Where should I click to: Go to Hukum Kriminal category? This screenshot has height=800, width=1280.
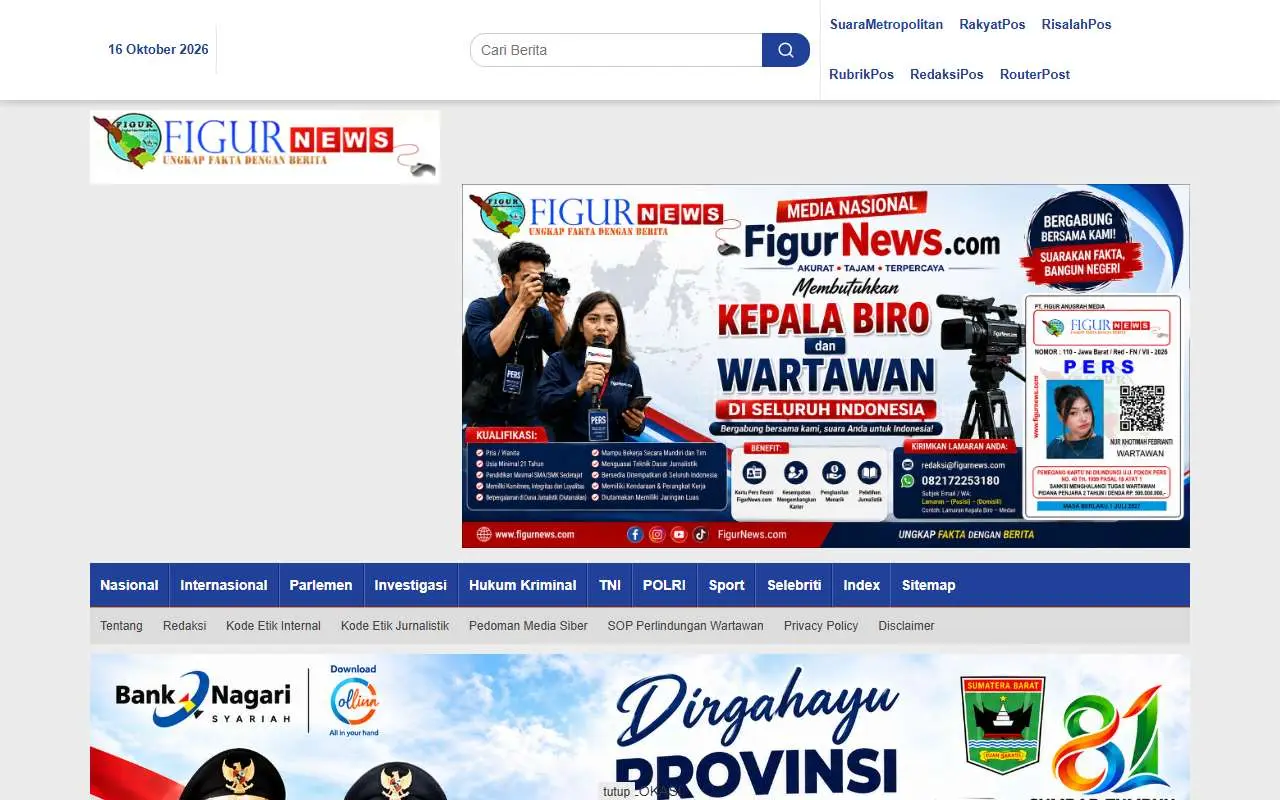coord(523,585)
